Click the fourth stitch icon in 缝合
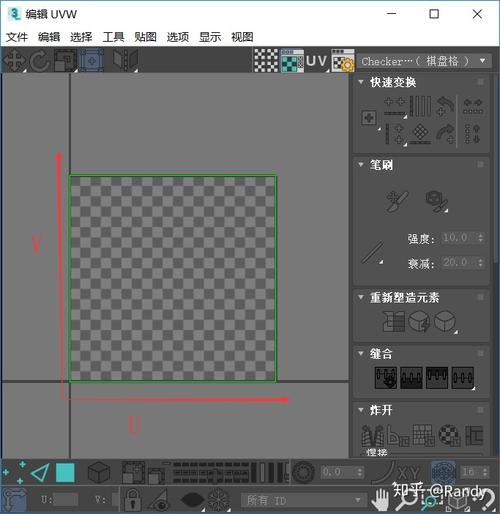Screen dimensions: 500x514 click(x=463, y=378)
